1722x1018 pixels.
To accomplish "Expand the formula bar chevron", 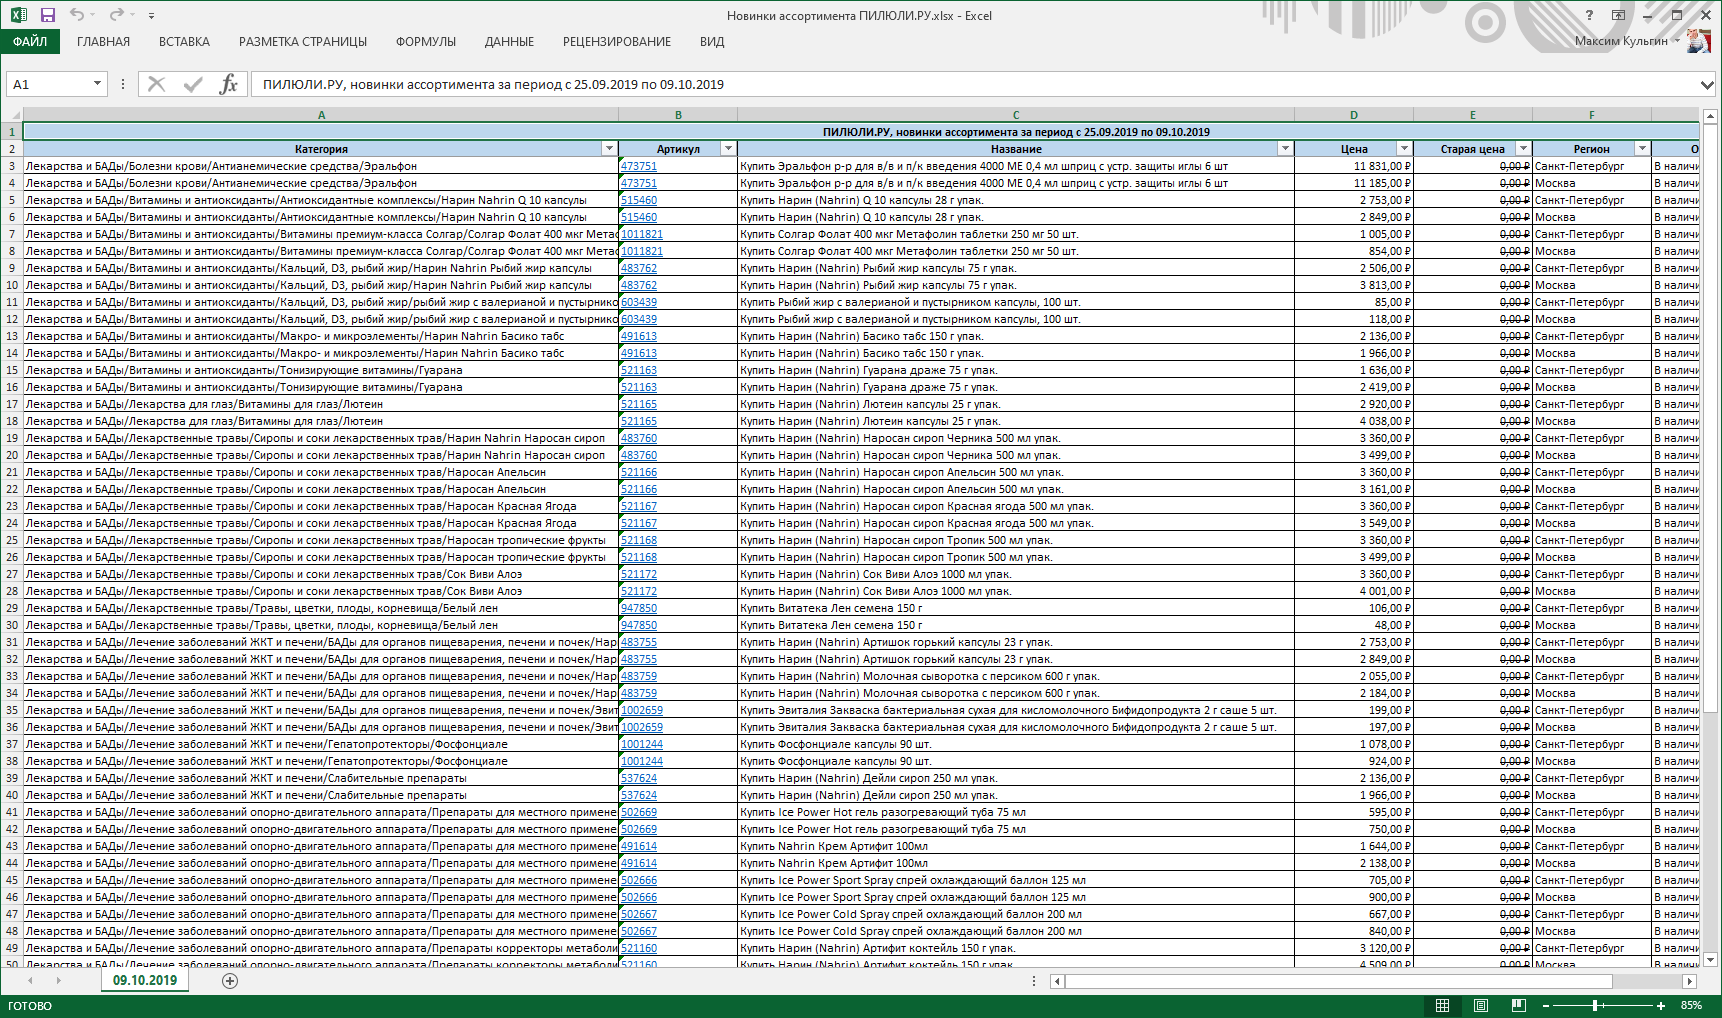I will coord(1707,84).
